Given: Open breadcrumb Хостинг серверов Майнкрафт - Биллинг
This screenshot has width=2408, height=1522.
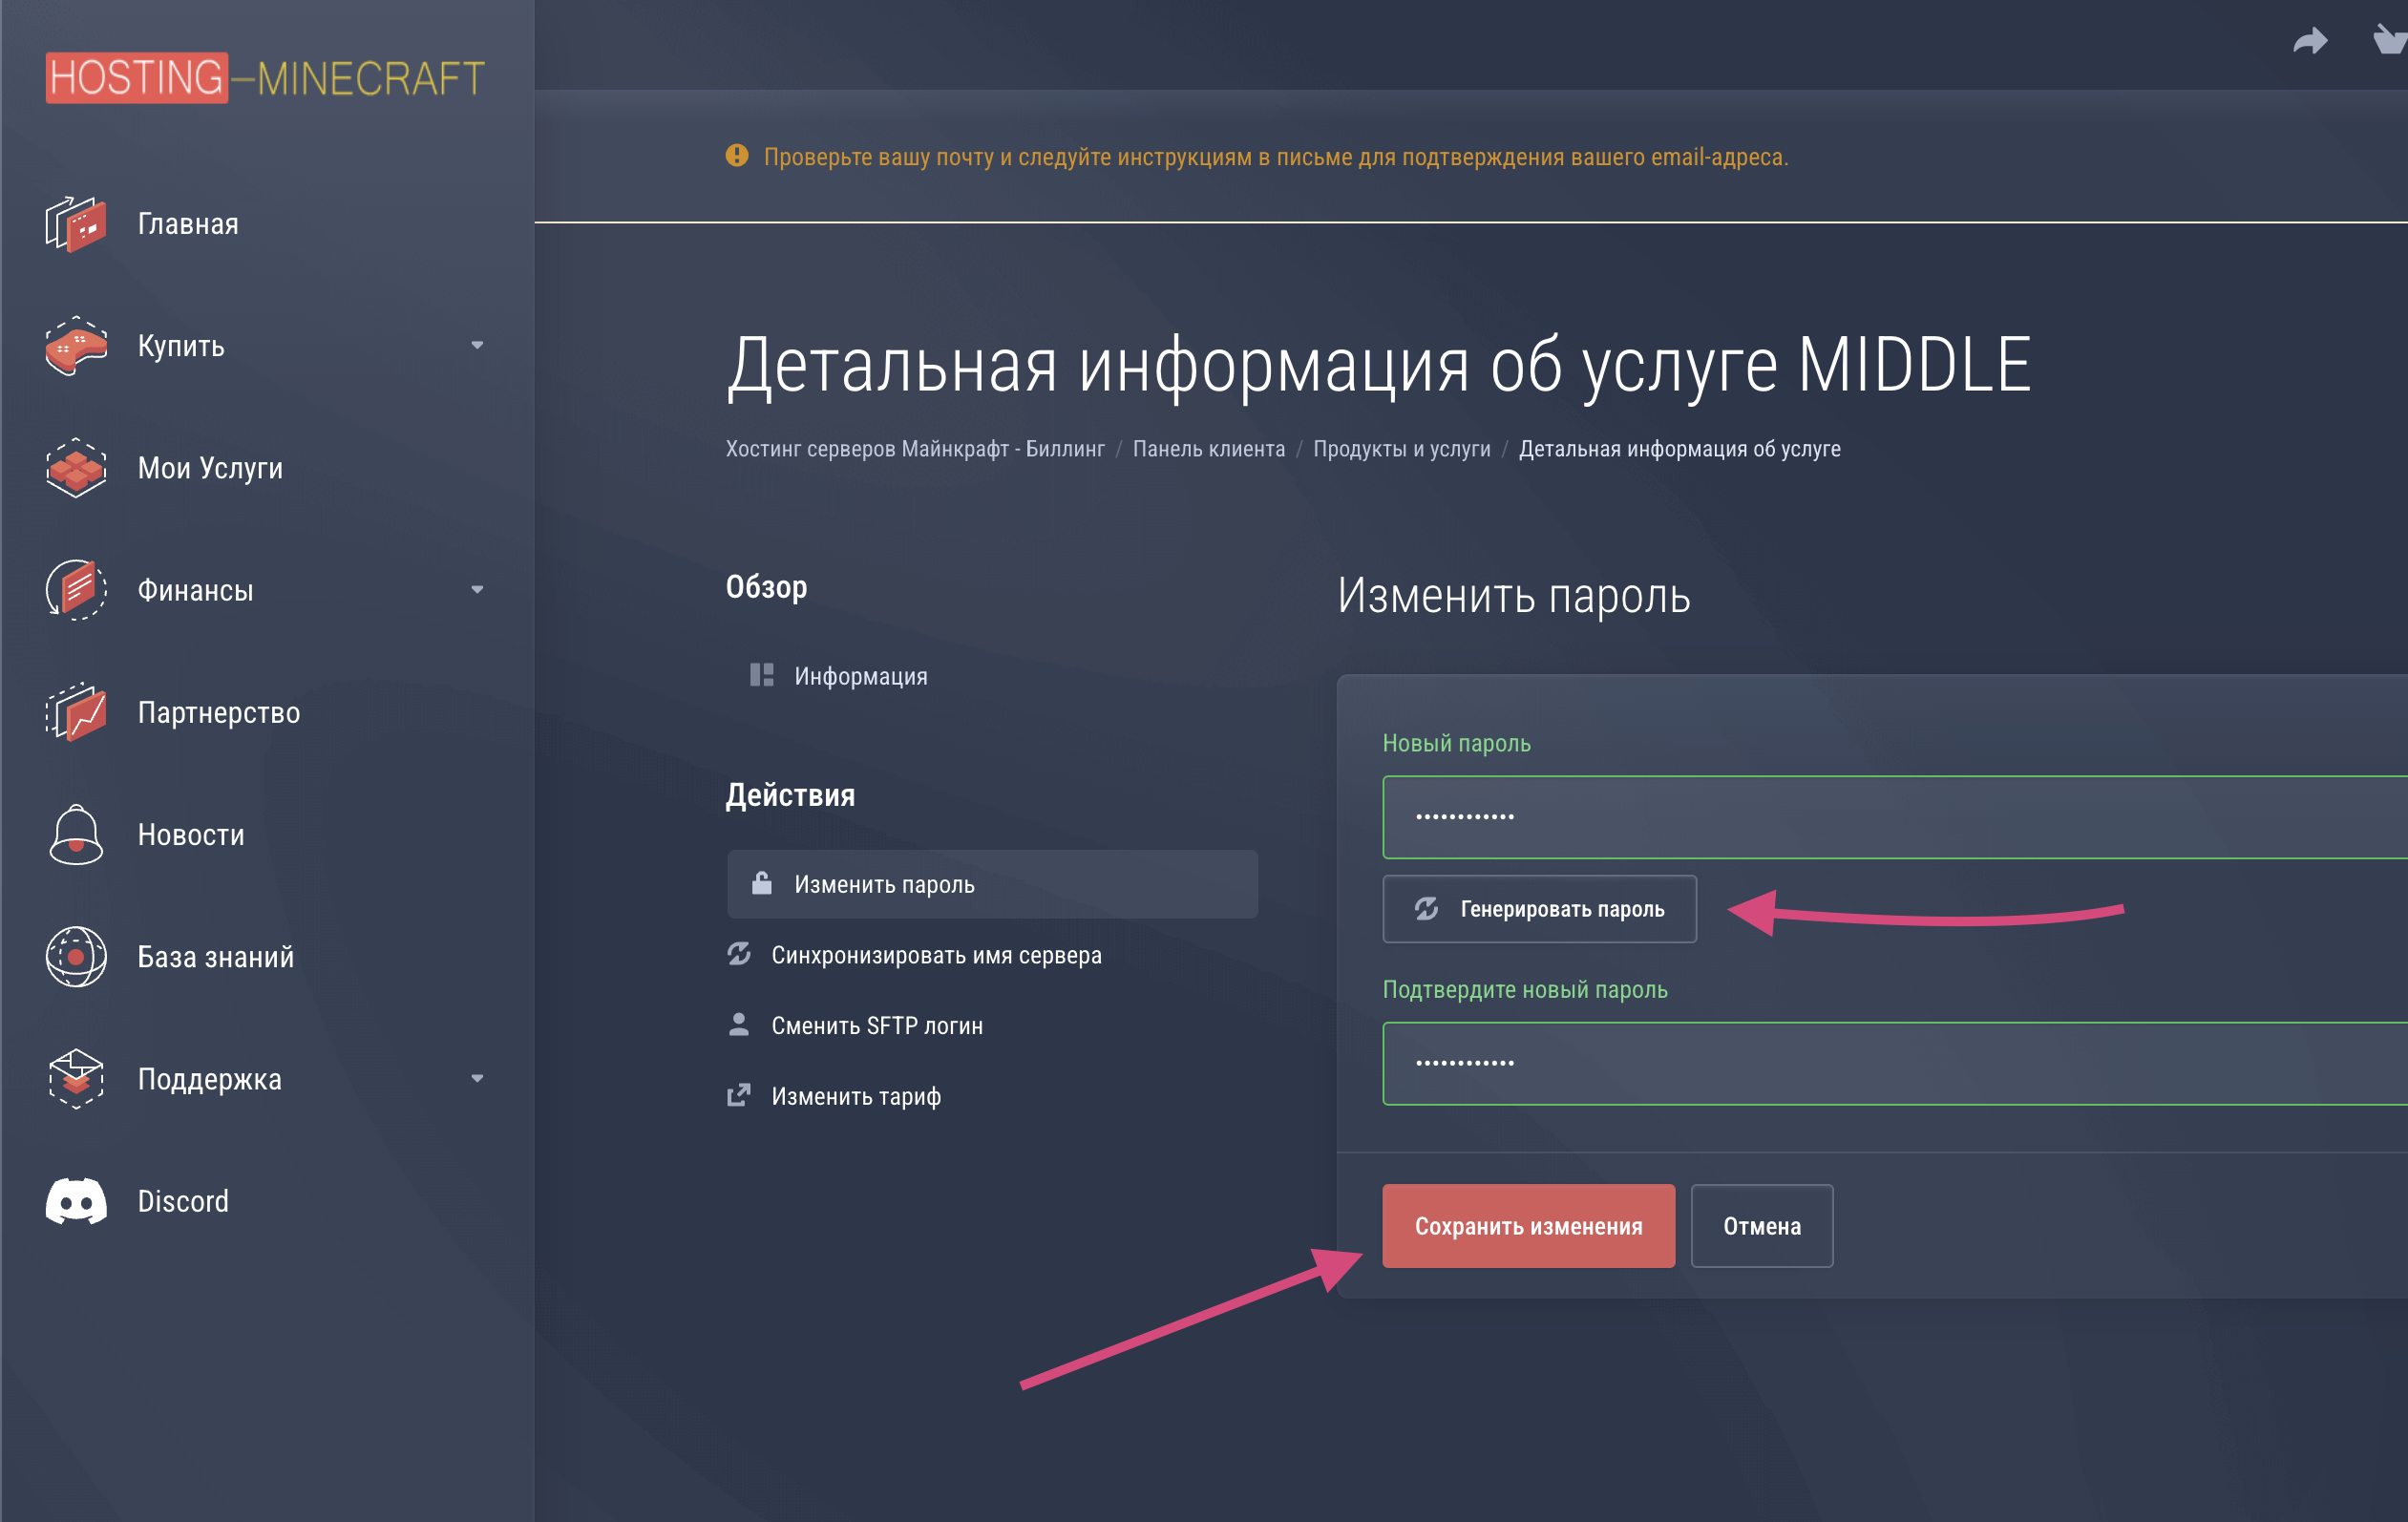Looking at the screenshot, I should coord(915,449).
